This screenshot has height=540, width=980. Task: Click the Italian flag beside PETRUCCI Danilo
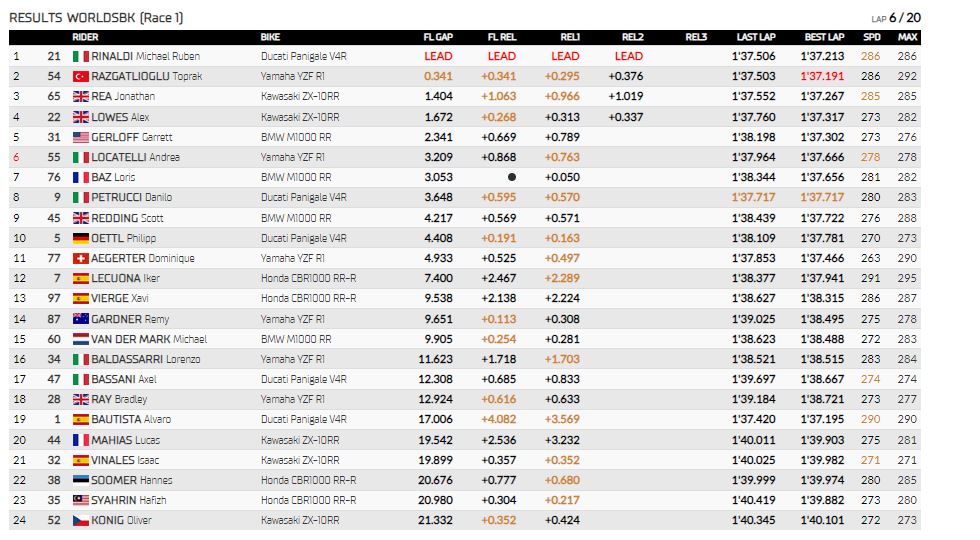(x=81, y=197)
